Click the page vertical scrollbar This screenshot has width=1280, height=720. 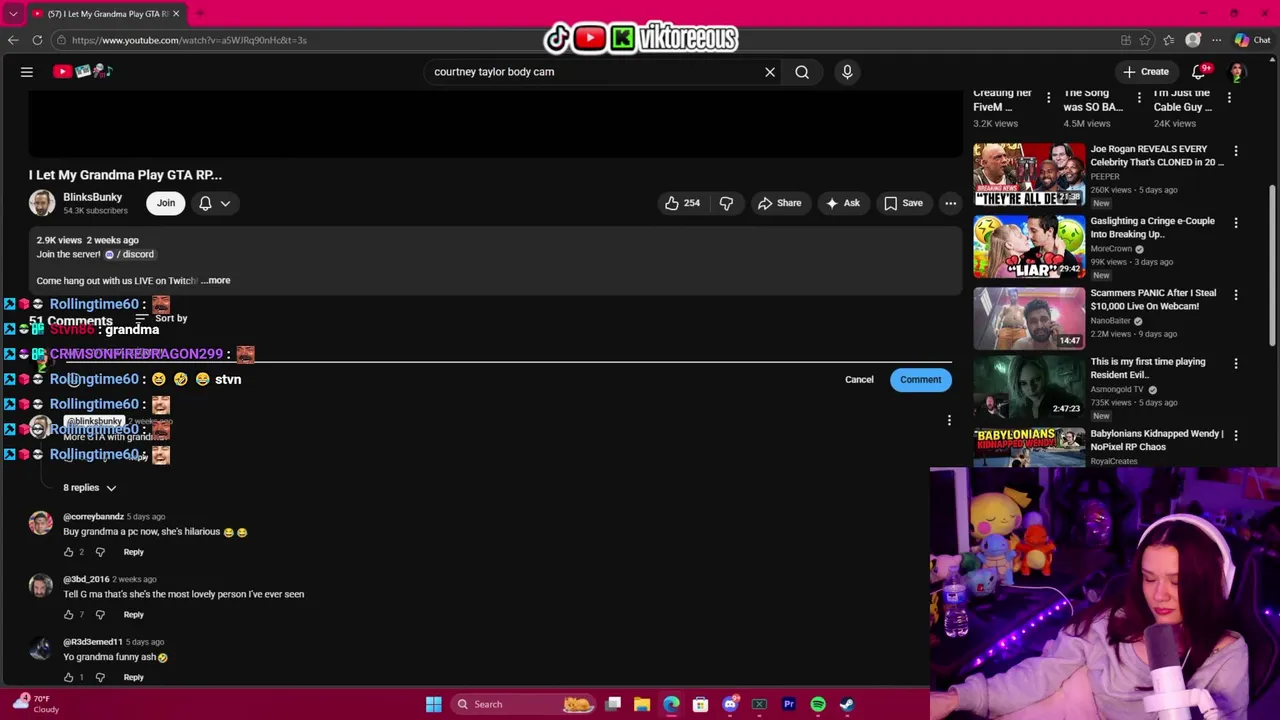click(x=1273, y=265)
